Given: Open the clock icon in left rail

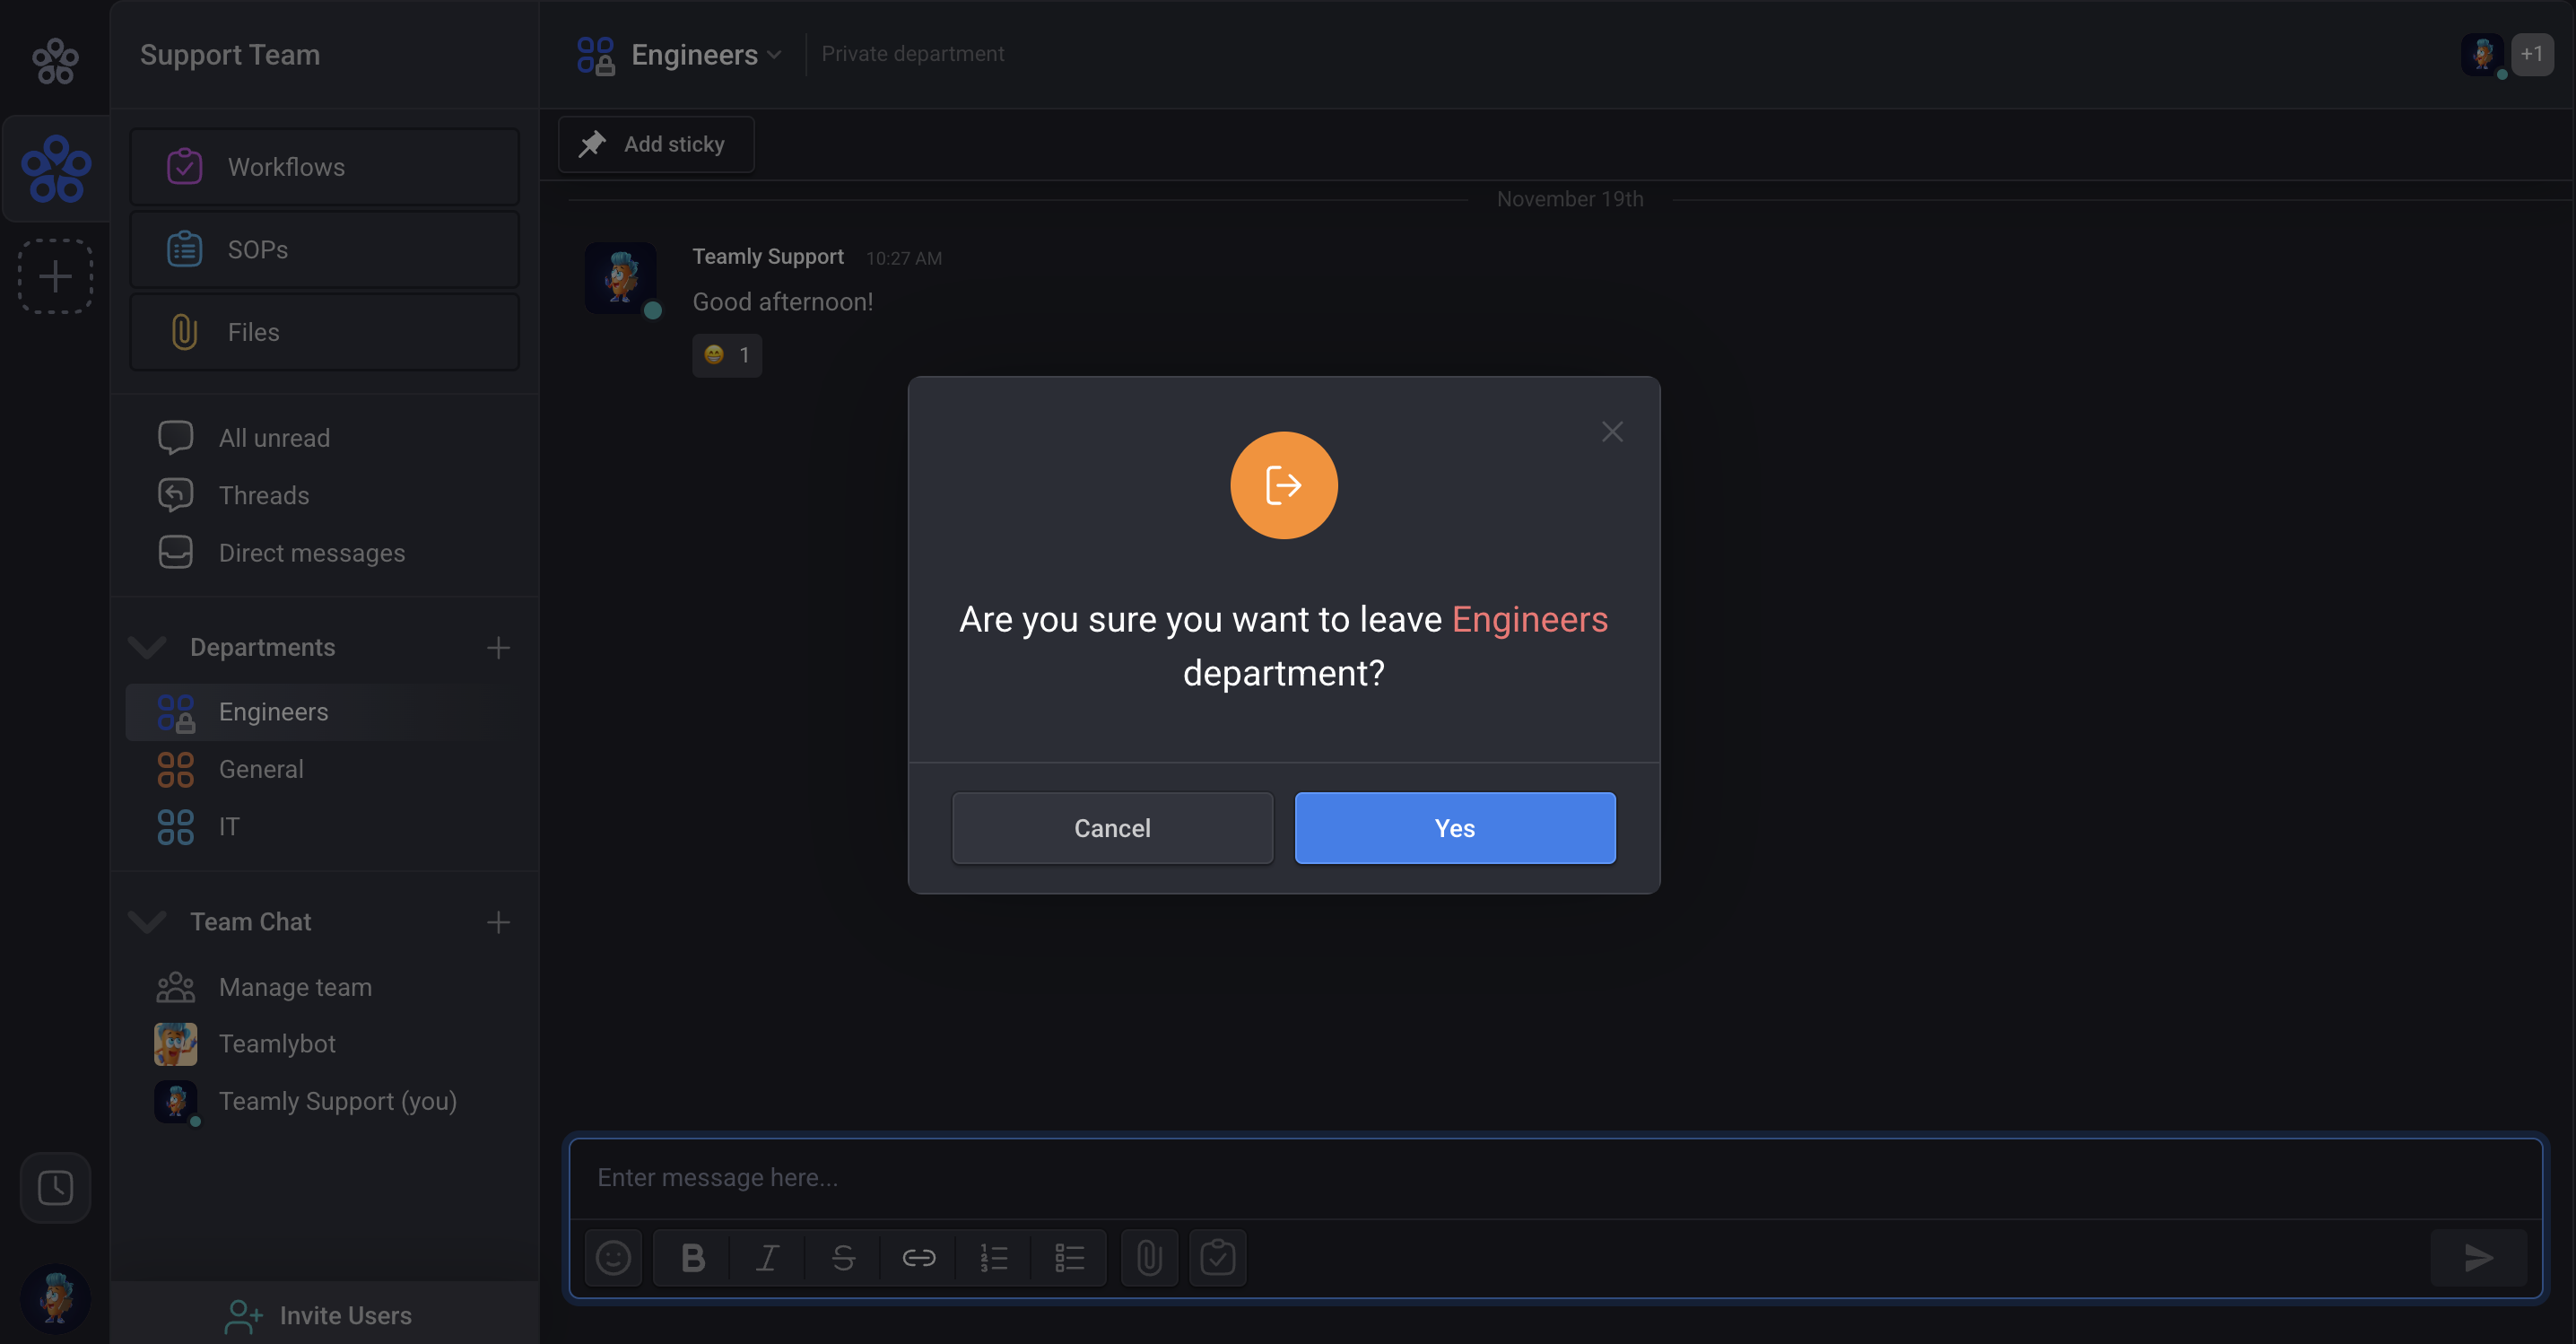Looking at the screenshot, I should (x=55, y=1188).
